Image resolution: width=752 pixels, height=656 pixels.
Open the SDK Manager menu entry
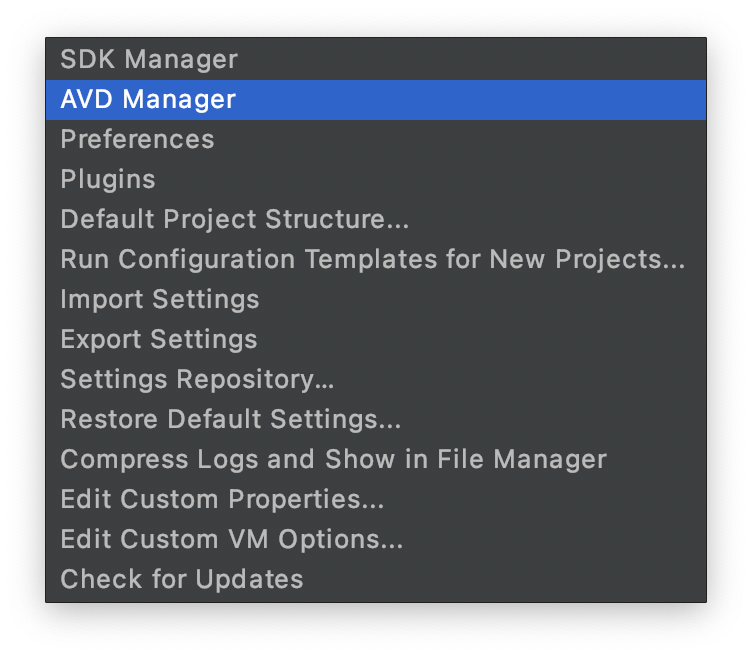(x=376, y=59)
